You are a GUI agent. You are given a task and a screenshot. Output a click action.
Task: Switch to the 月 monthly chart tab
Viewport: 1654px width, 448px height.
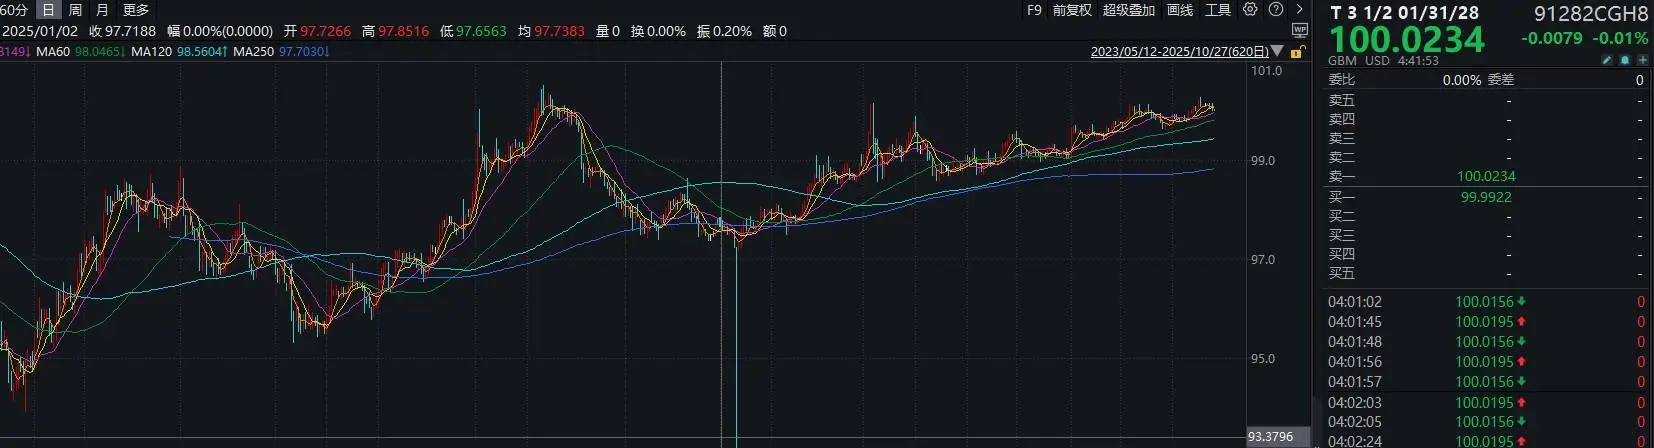click(102, 10)
